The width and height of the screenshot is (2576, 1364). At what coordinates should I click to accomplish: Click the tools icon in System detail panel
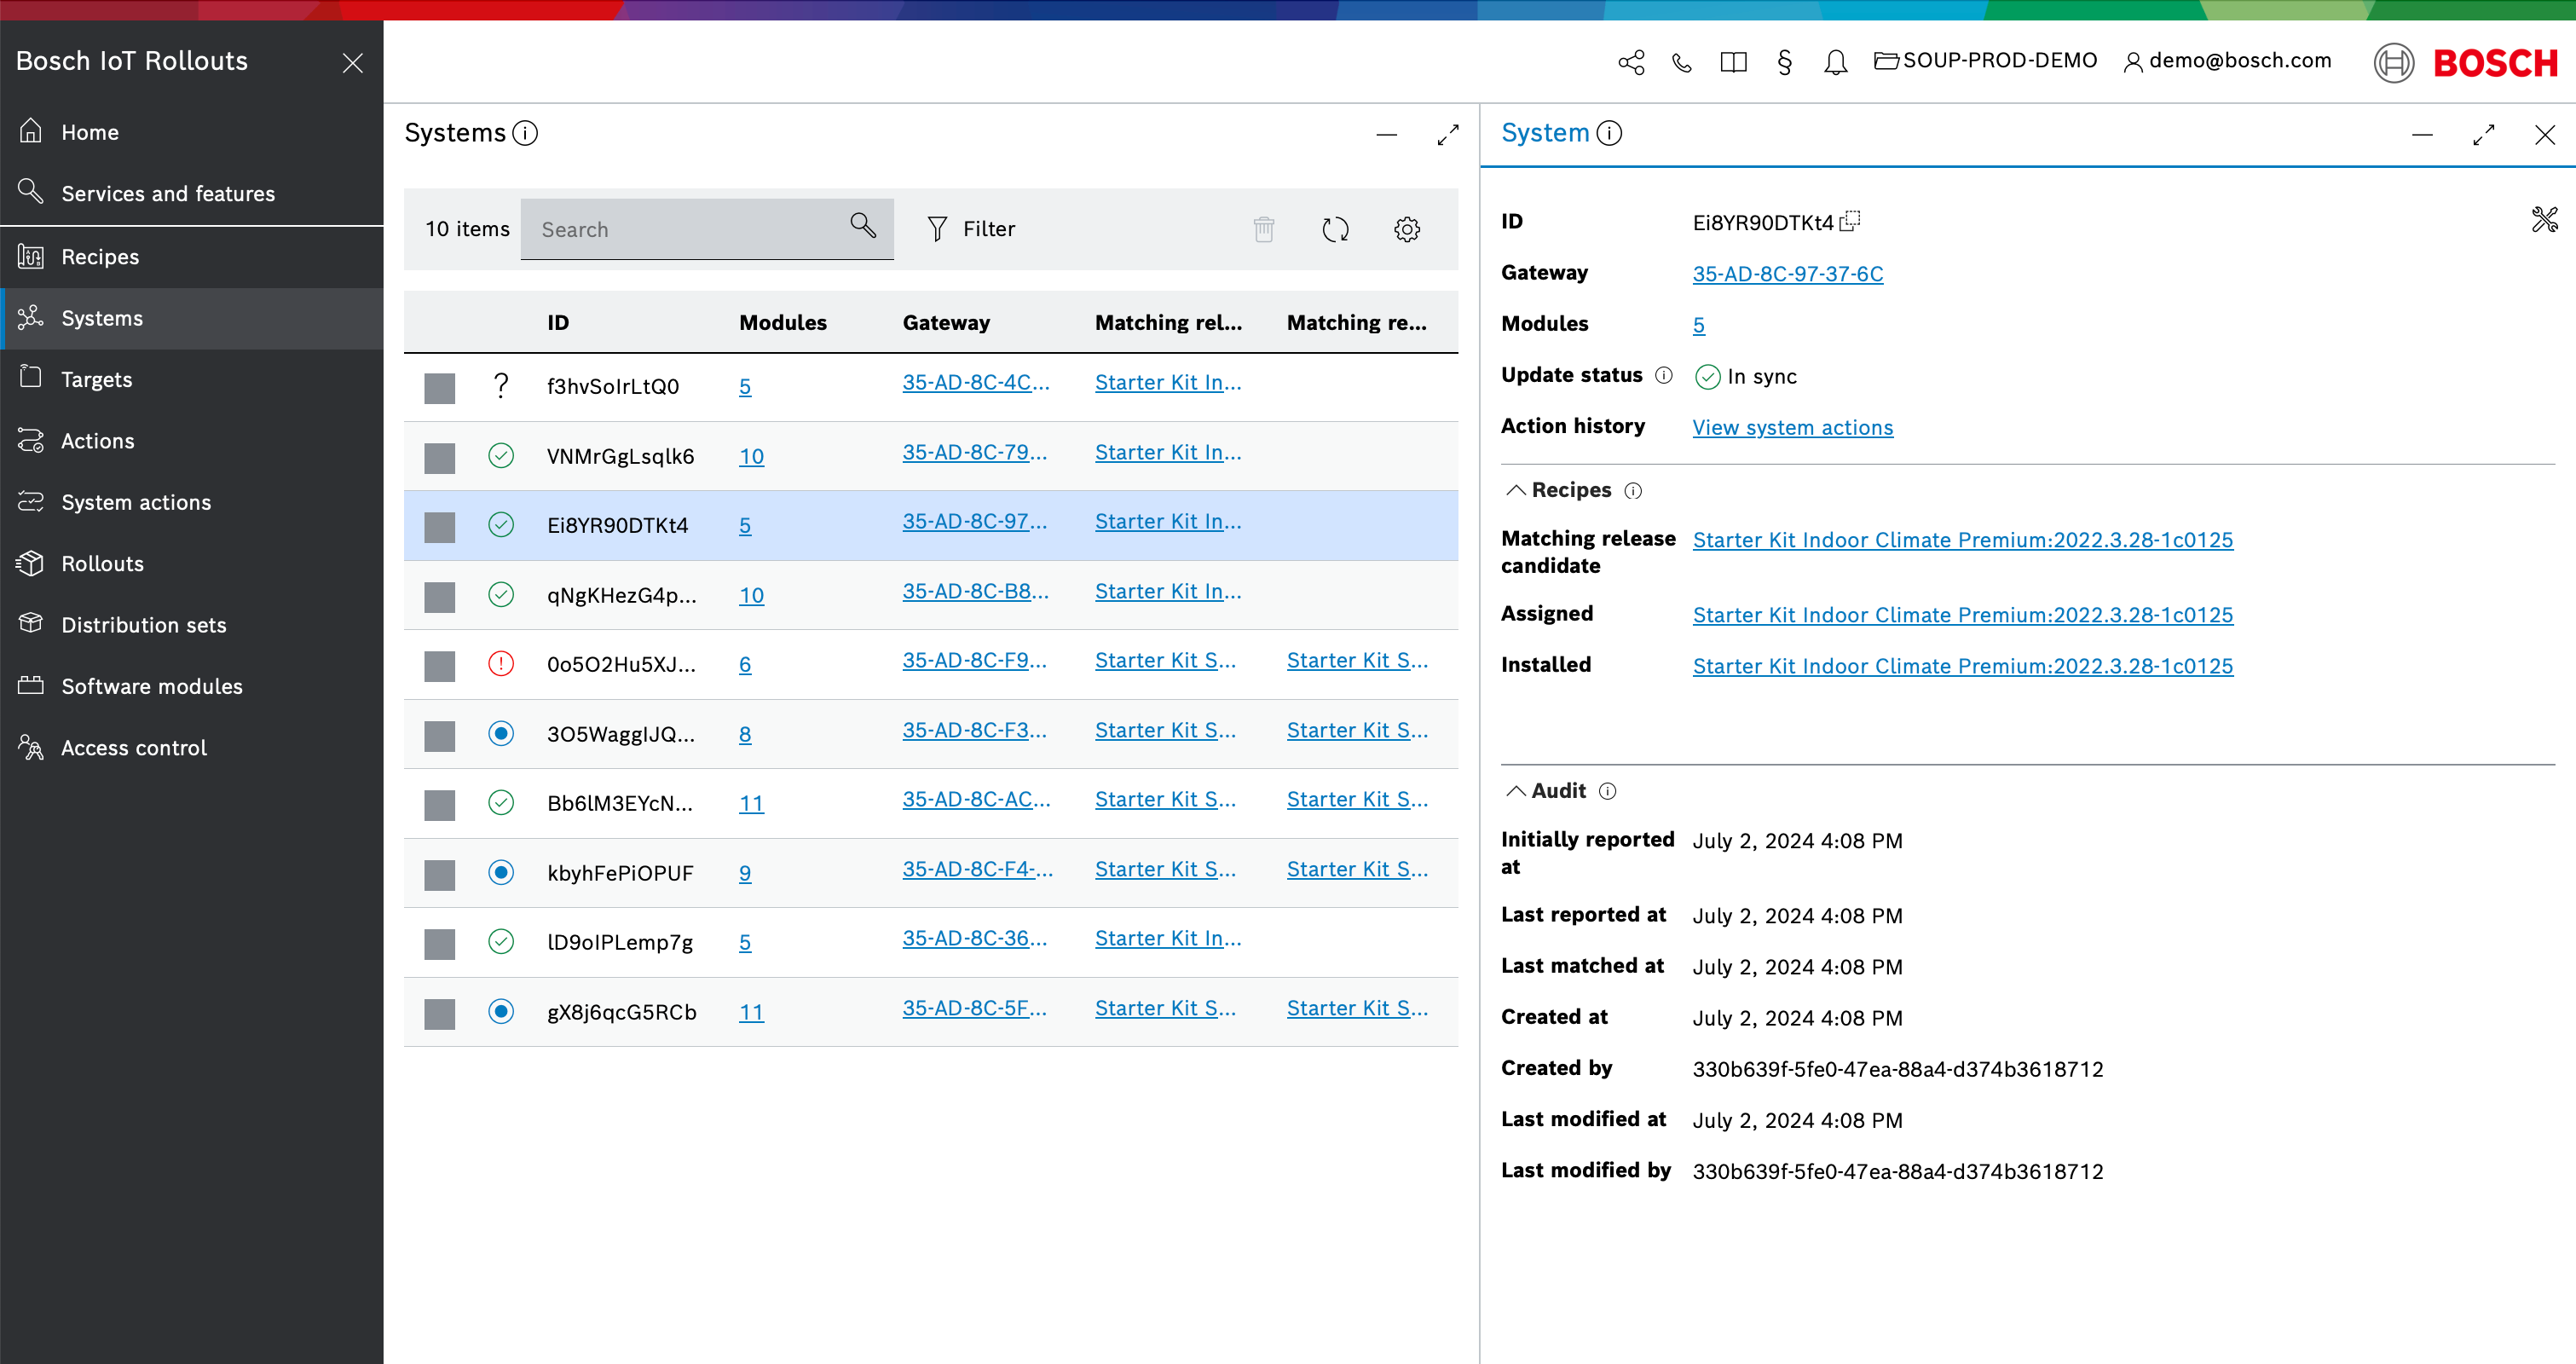(x=2544, y=219)
